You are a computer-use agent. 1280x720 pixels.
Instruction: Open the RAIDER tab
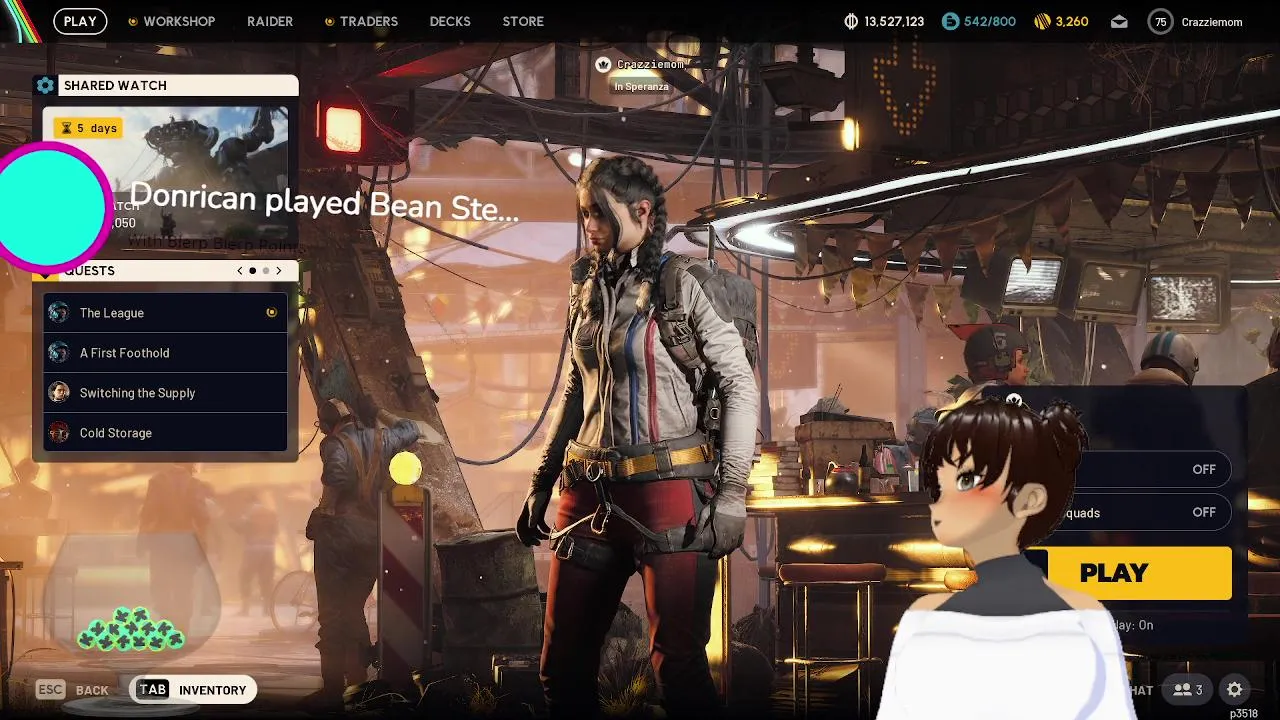[x=270, y=21]
